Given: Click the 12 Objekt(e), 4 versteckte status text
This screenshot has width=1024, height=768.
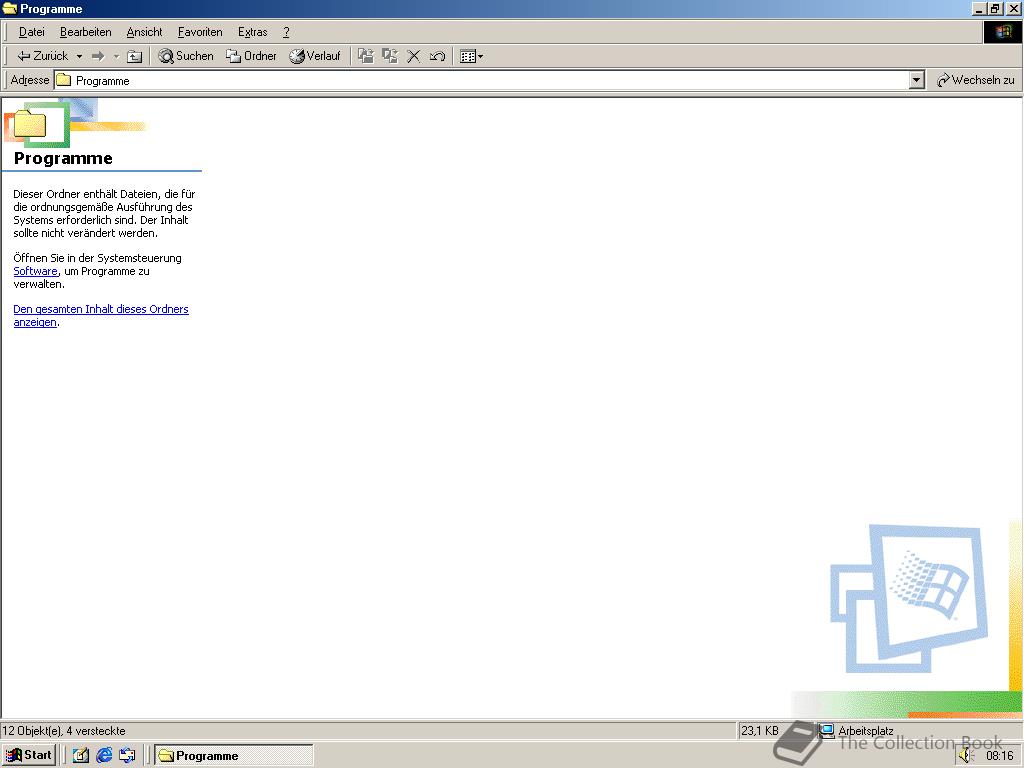Looking at the screenshot, I should point(64,731).
